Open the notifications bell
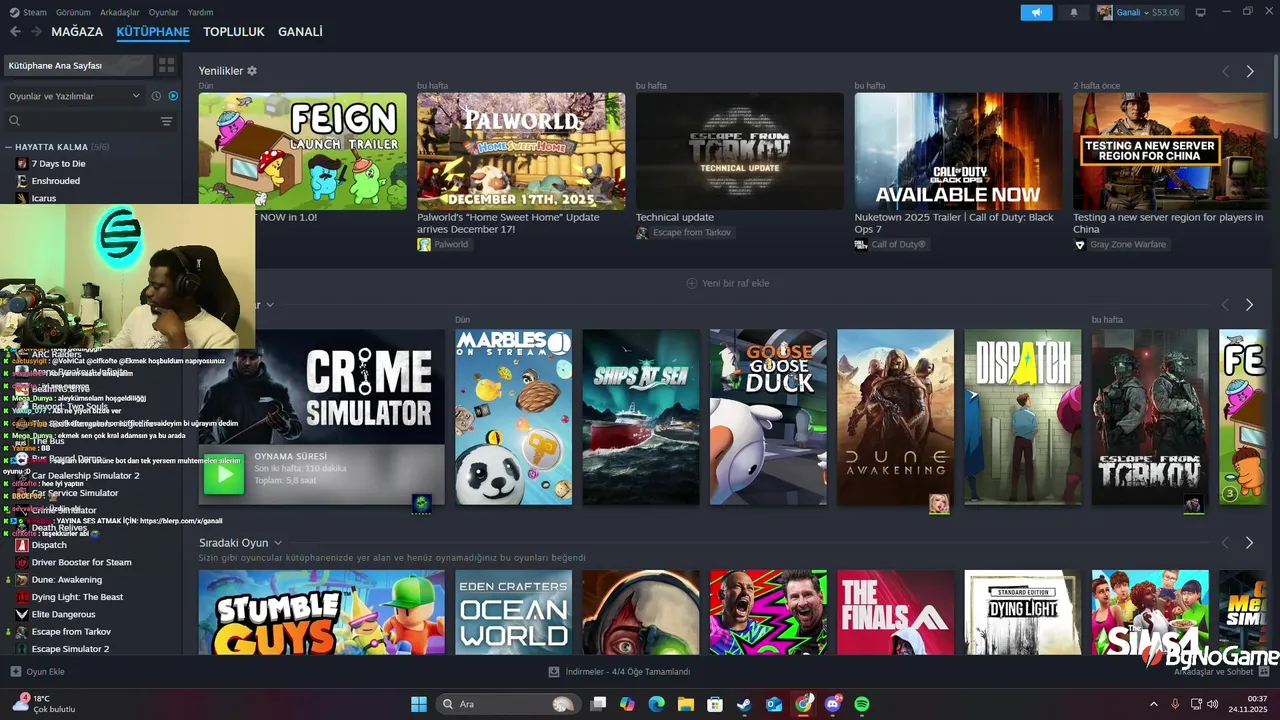This screenshot has width=1280, height=720. [x=1074, y=12]
